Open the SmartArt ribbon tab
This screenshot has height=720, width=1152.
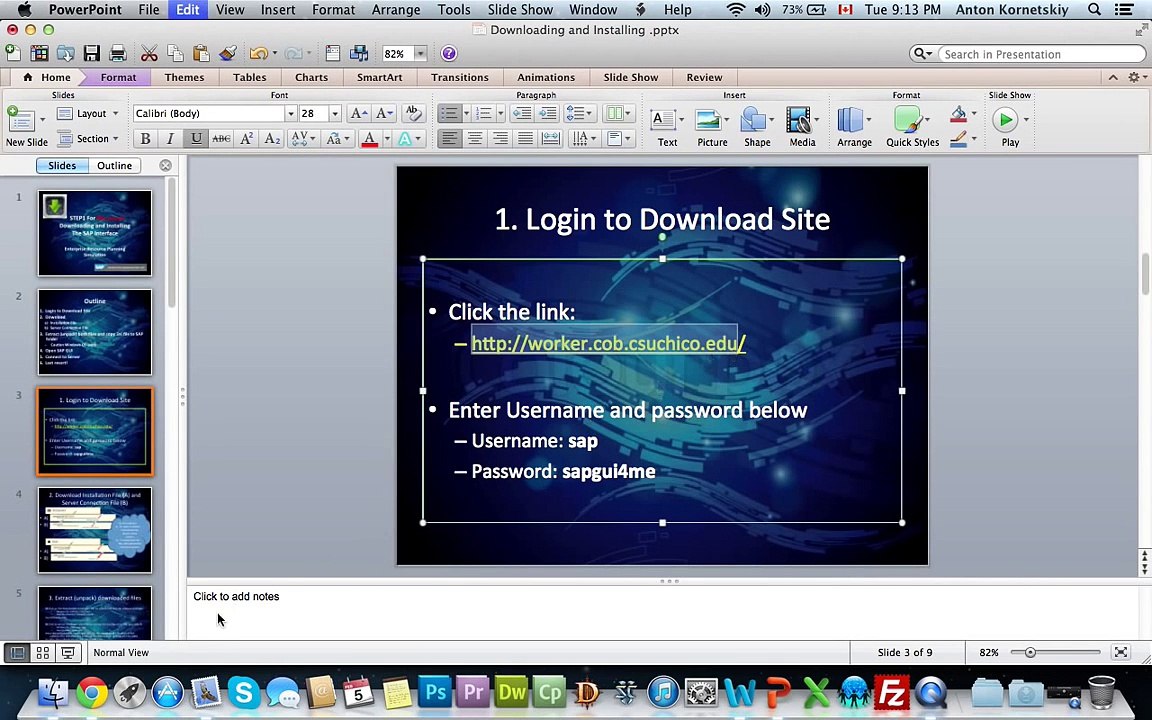(379, 77)
